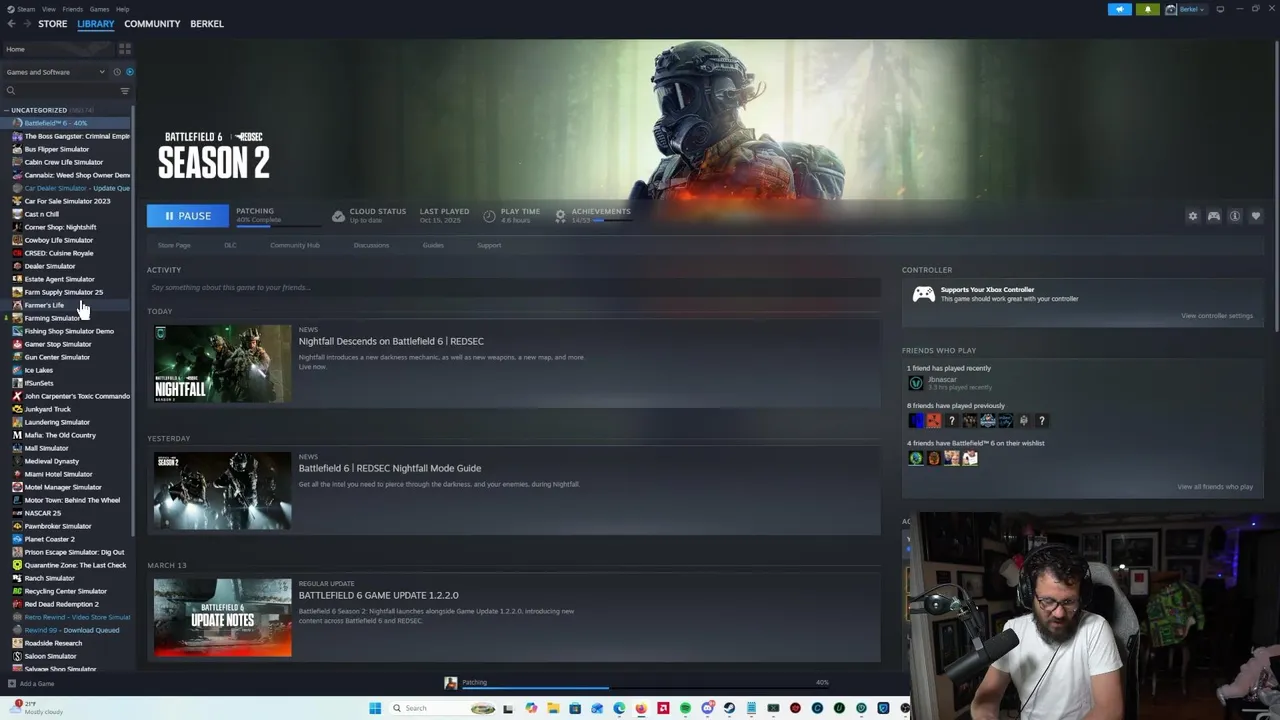Open the Berkel profile tab
Screen dimensions: 1280x720
tap(207, 24)
